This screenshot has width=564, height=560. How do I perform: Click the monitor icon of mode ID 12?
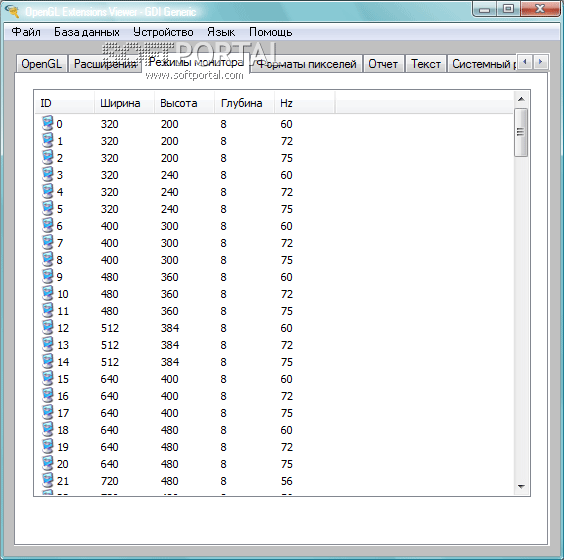pos(47,327)
